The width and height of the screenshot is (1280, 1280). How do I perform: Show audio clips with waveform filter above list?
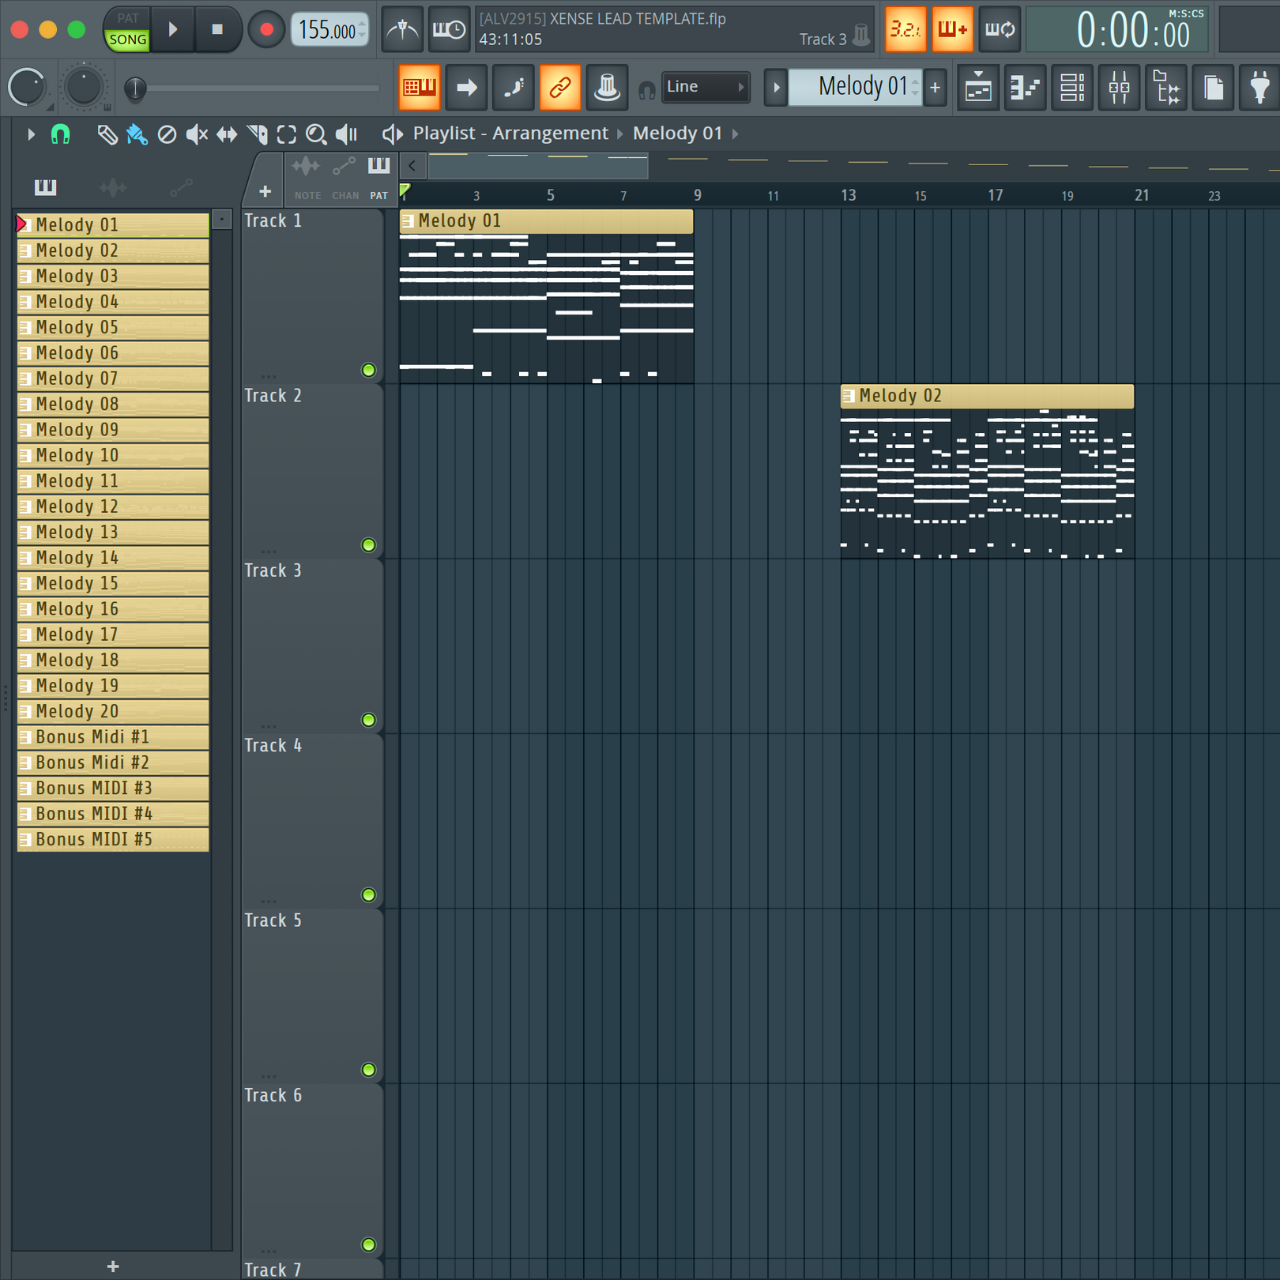[113, 187]
